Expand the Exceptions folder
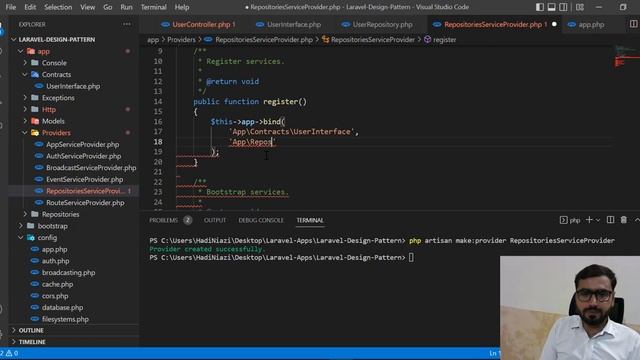 click(x=52, y=98)
